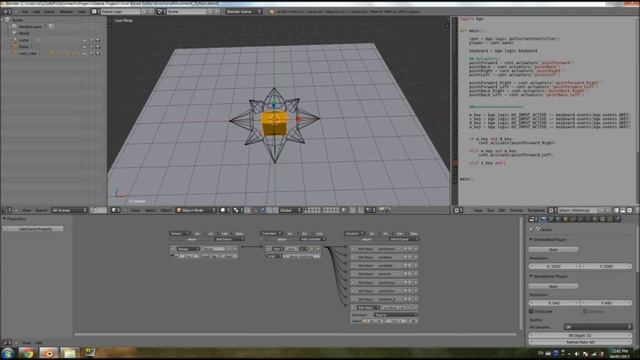
Task: Select the Object properties tab icon
Action: [565, 220]
